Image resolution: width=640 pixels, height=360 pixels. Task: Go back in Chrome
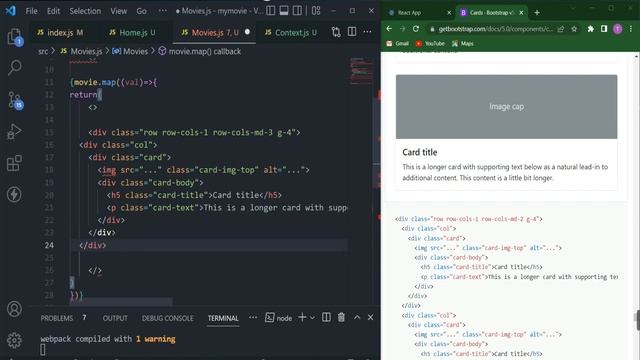point(389,29)
